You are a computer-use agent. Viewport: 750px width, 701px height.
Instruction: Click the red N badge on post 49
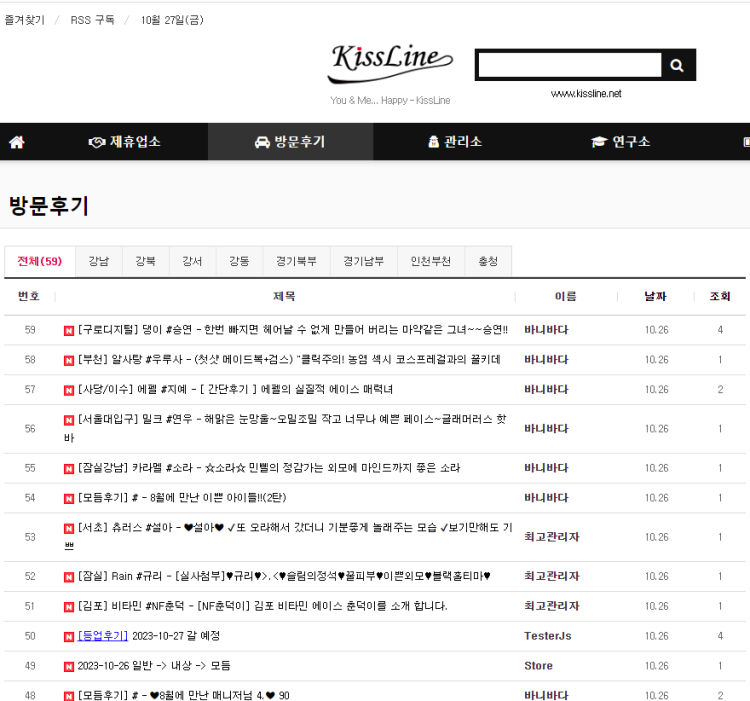click(x=69, y=666)
